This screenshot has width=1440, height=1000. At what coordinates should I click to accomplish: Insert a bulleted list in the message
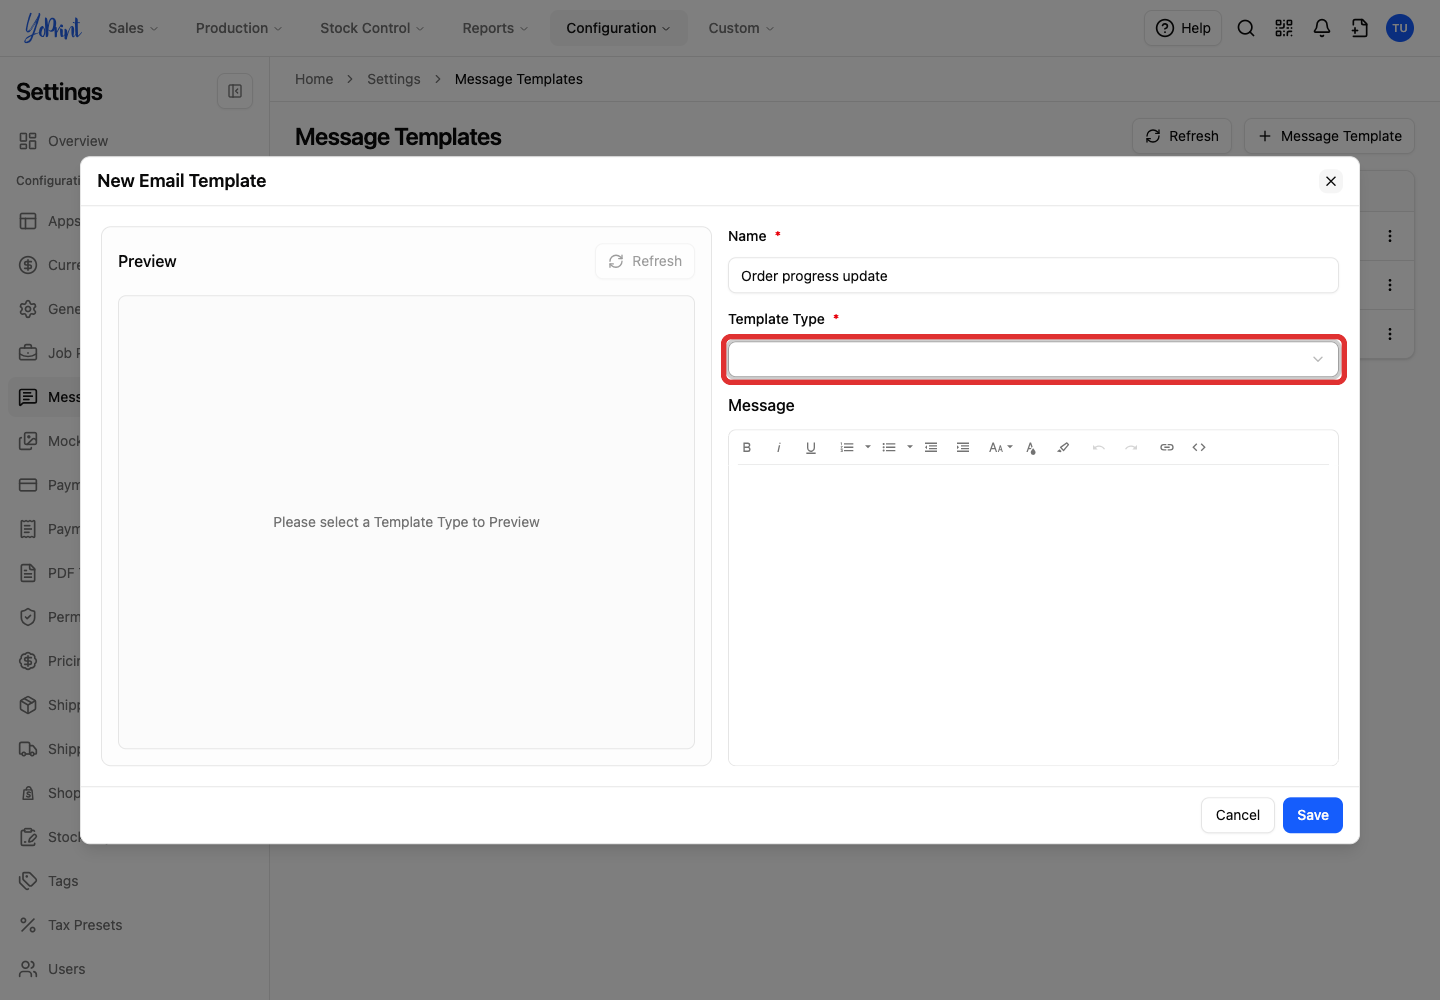[x=889, y=447]
